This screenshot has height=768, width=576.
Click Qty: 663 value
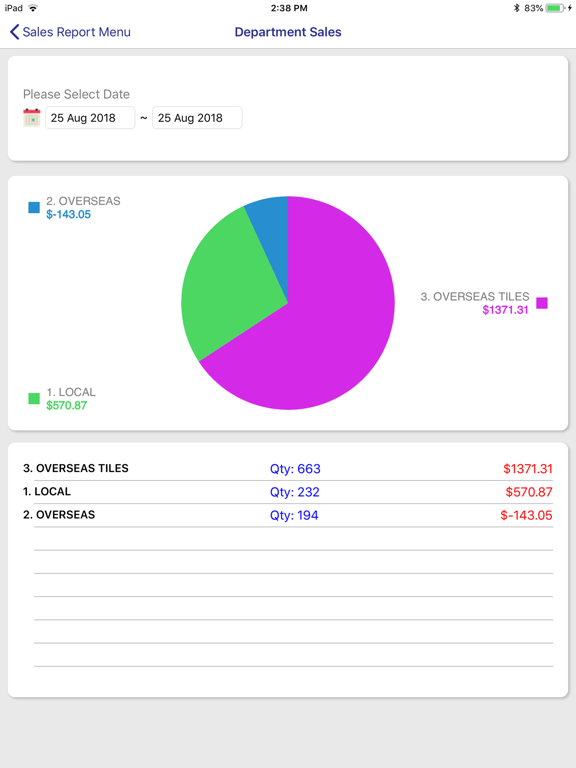coord(295,469)
